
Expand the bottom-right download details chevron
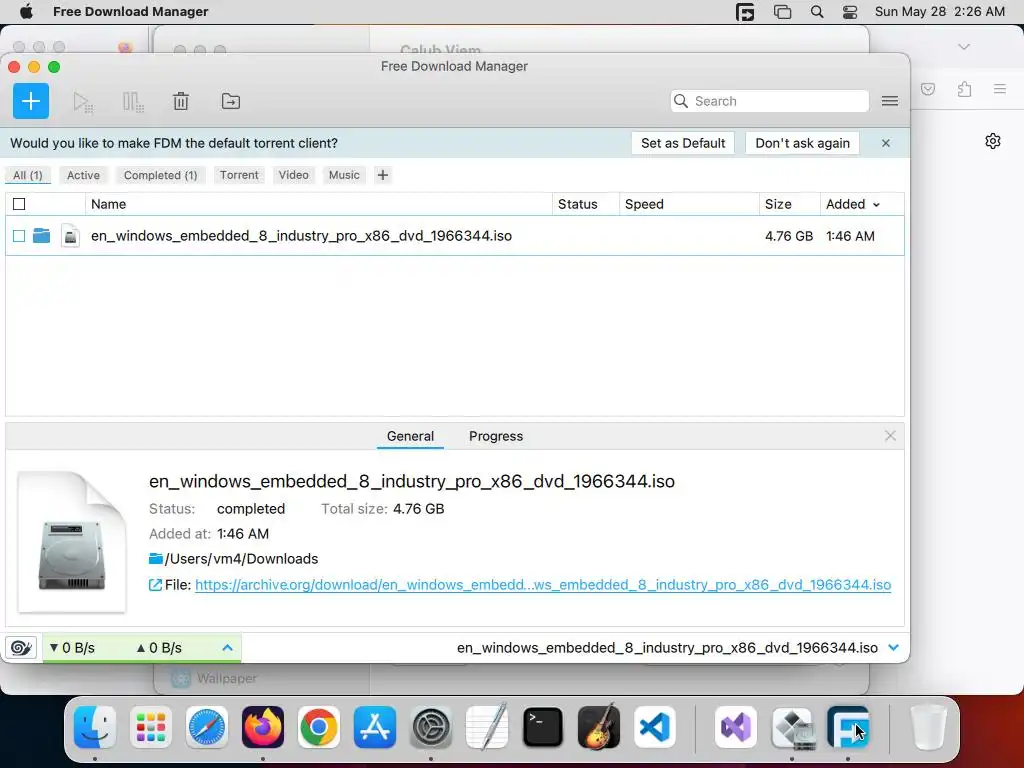point(893,647)
